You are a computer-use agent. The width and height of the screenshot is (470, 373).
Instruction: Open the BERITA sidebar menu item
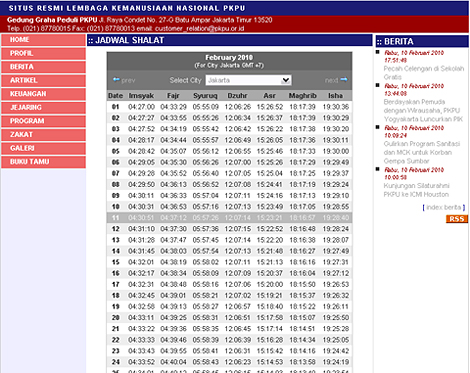pyautogui.click(x=43, y=67)
